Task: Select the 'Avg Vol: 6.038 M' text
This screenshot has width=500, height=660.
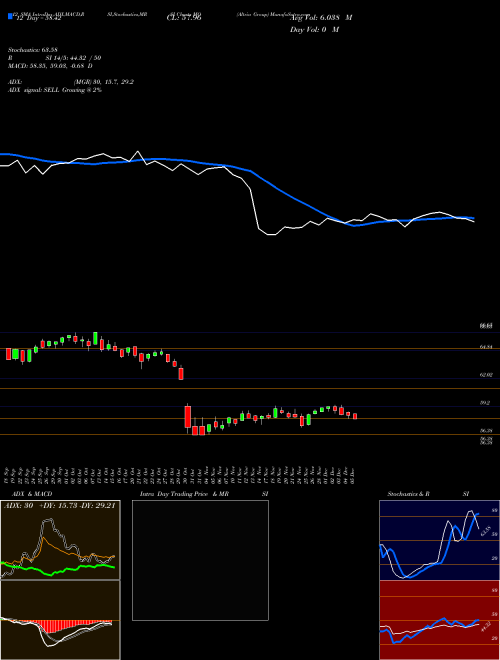Action: pos(321,18)
